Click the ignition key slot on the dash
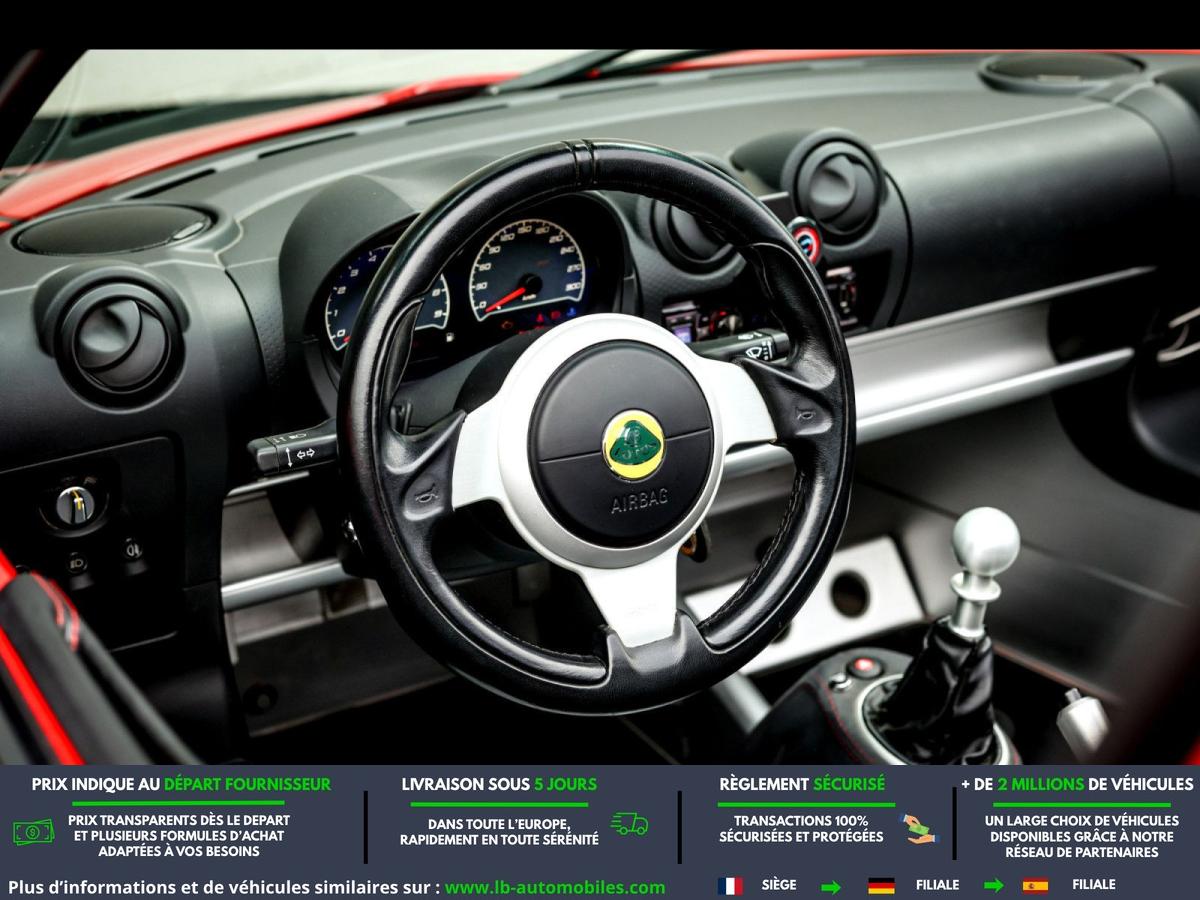 coord(75,505)
